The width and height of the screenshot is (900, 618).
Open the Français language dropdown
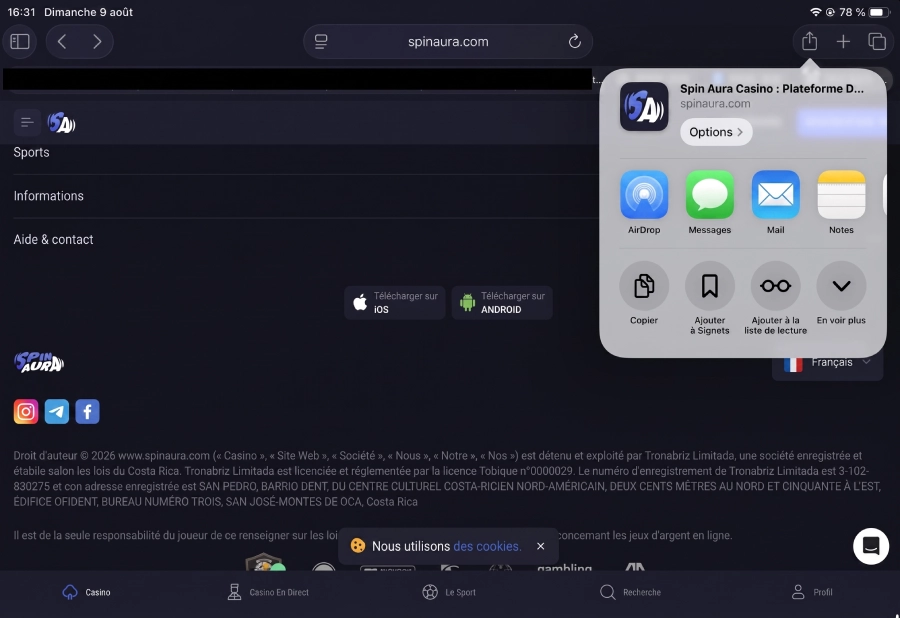[x=827, y=363]
